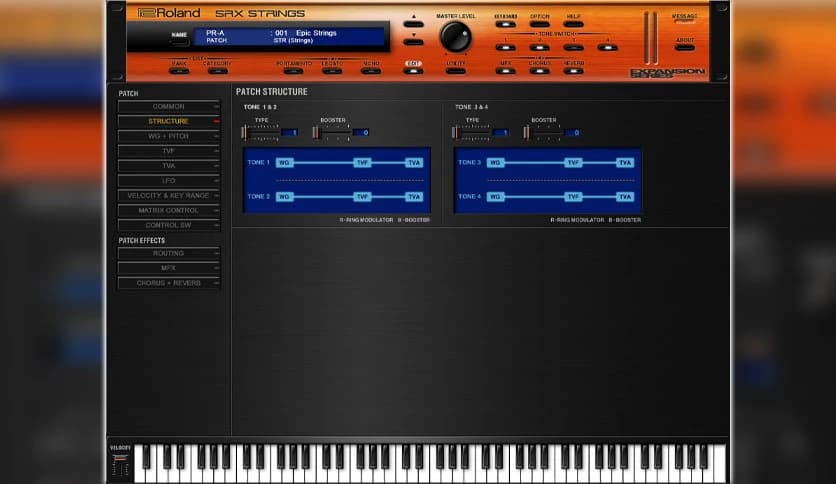Click the Tone 4 WG block
Image resolution: width=836 pixels, height=484 pixels.
point(495,197)
